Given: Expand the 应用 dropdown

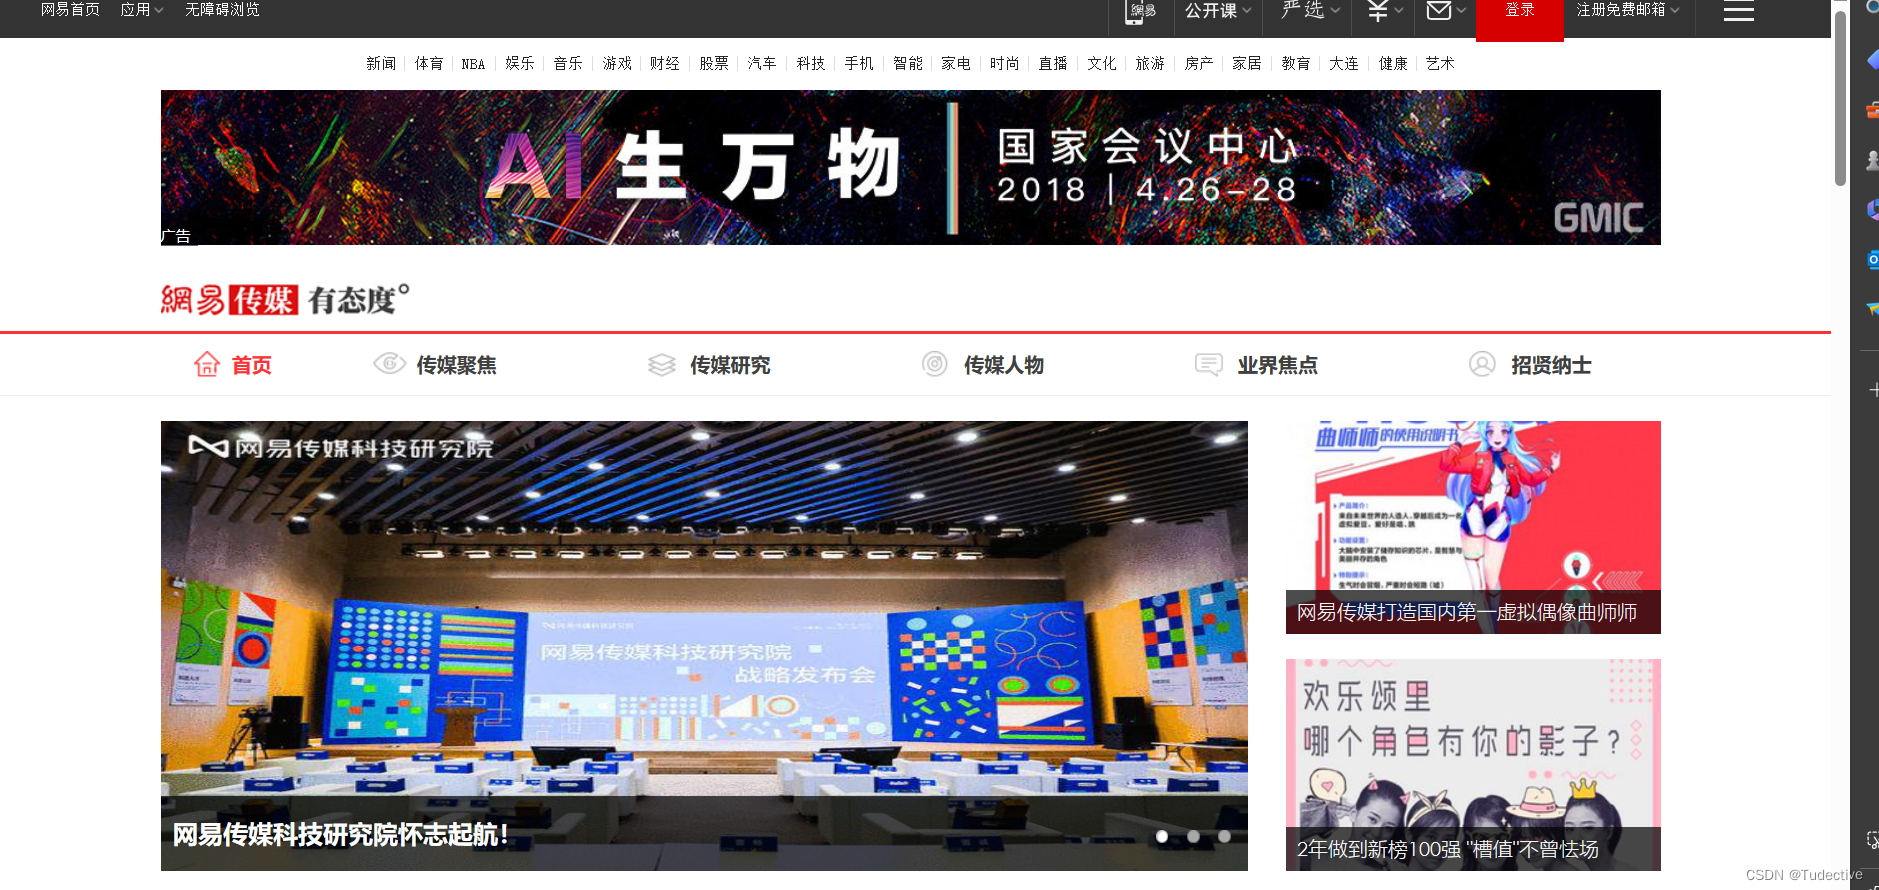Looking at the screenshot, I should [141, 10].
